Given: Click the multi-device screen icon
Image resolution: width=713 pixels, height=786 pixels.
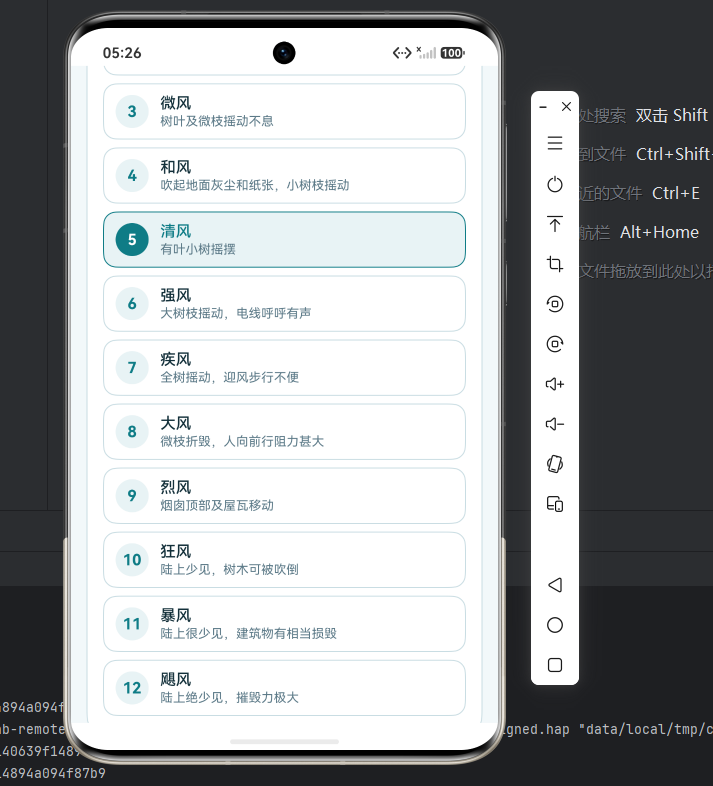Looking at the screenshot, I should tap(555, 504).
